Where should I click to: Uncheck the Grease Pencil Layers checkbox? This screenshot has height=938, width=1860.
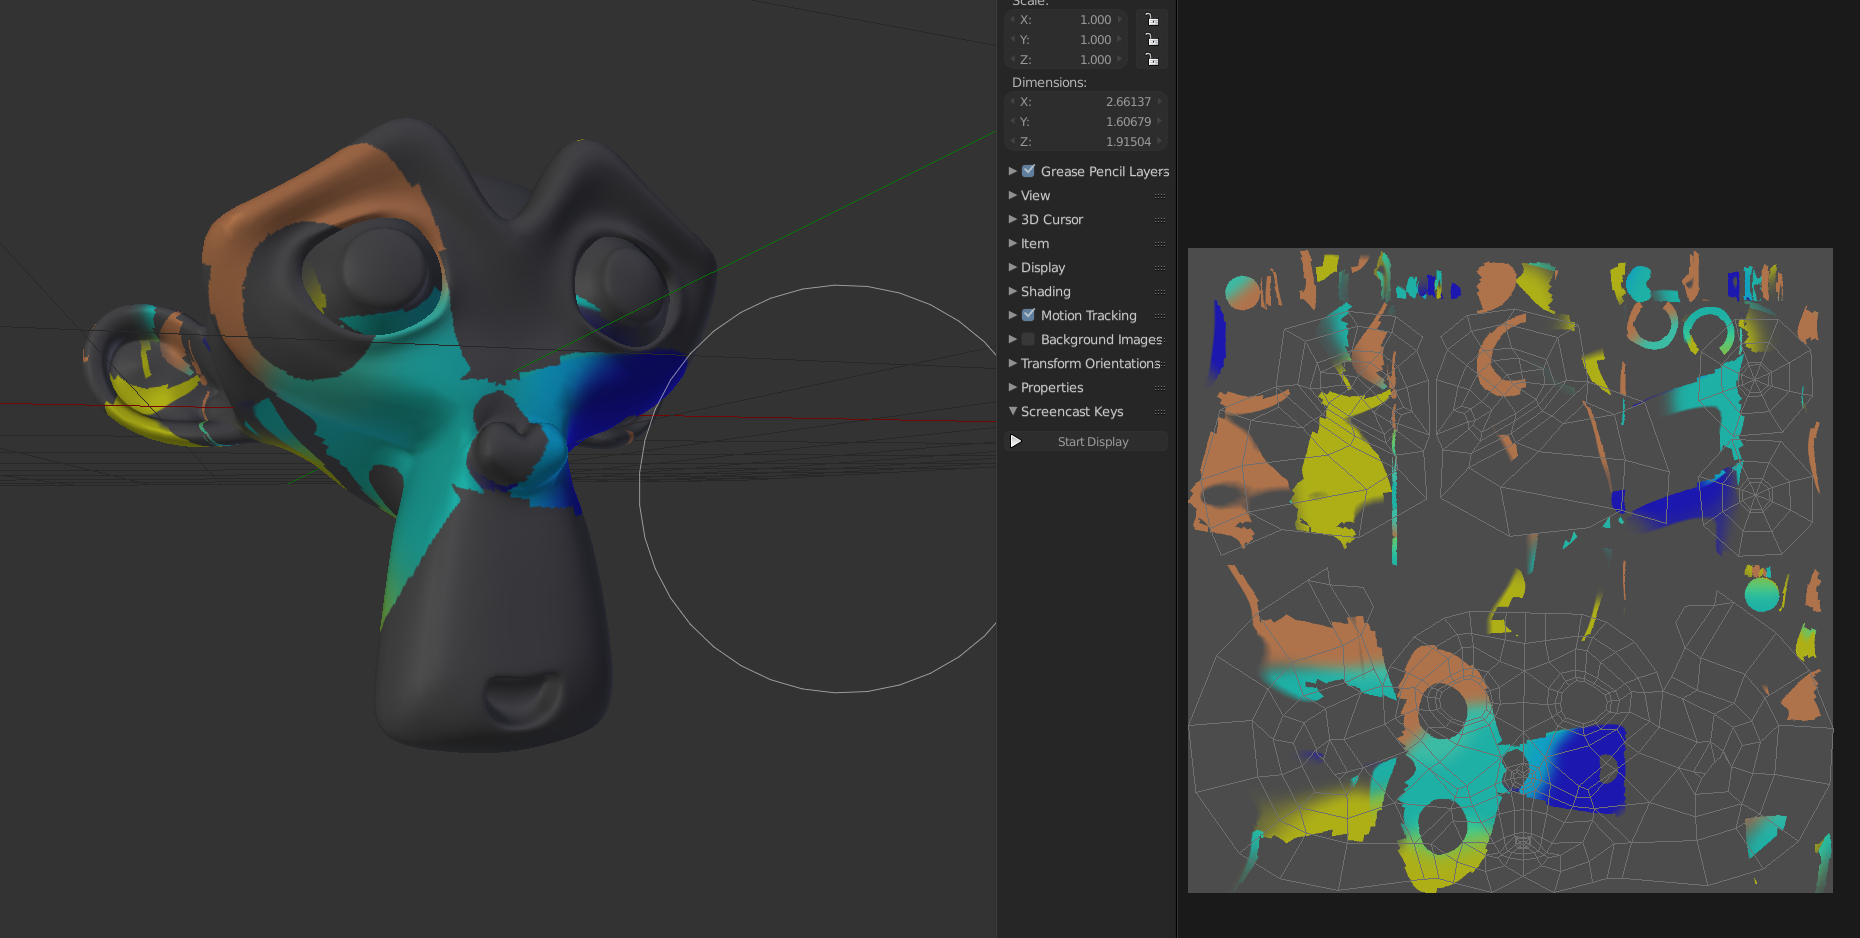coord(1027,171)
